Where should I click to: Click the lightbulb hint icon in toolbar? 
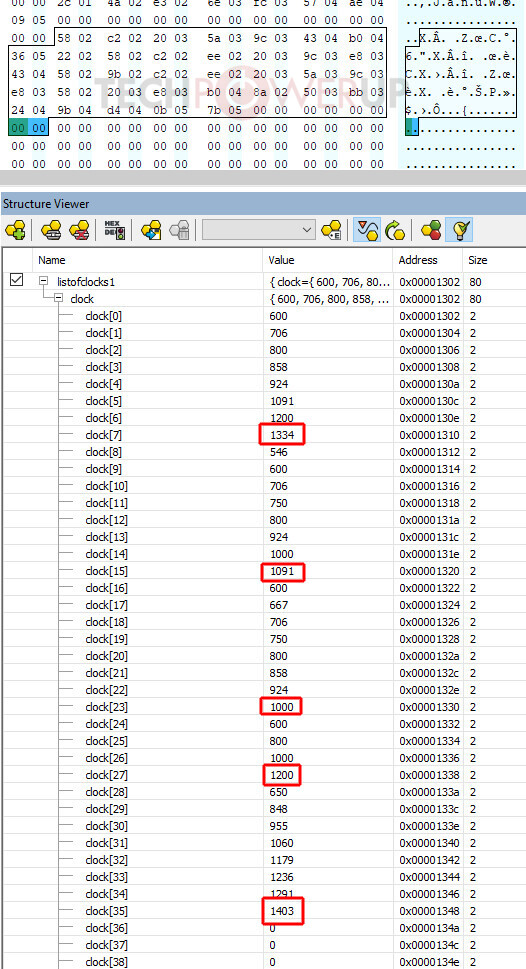(x=462, y=231)
